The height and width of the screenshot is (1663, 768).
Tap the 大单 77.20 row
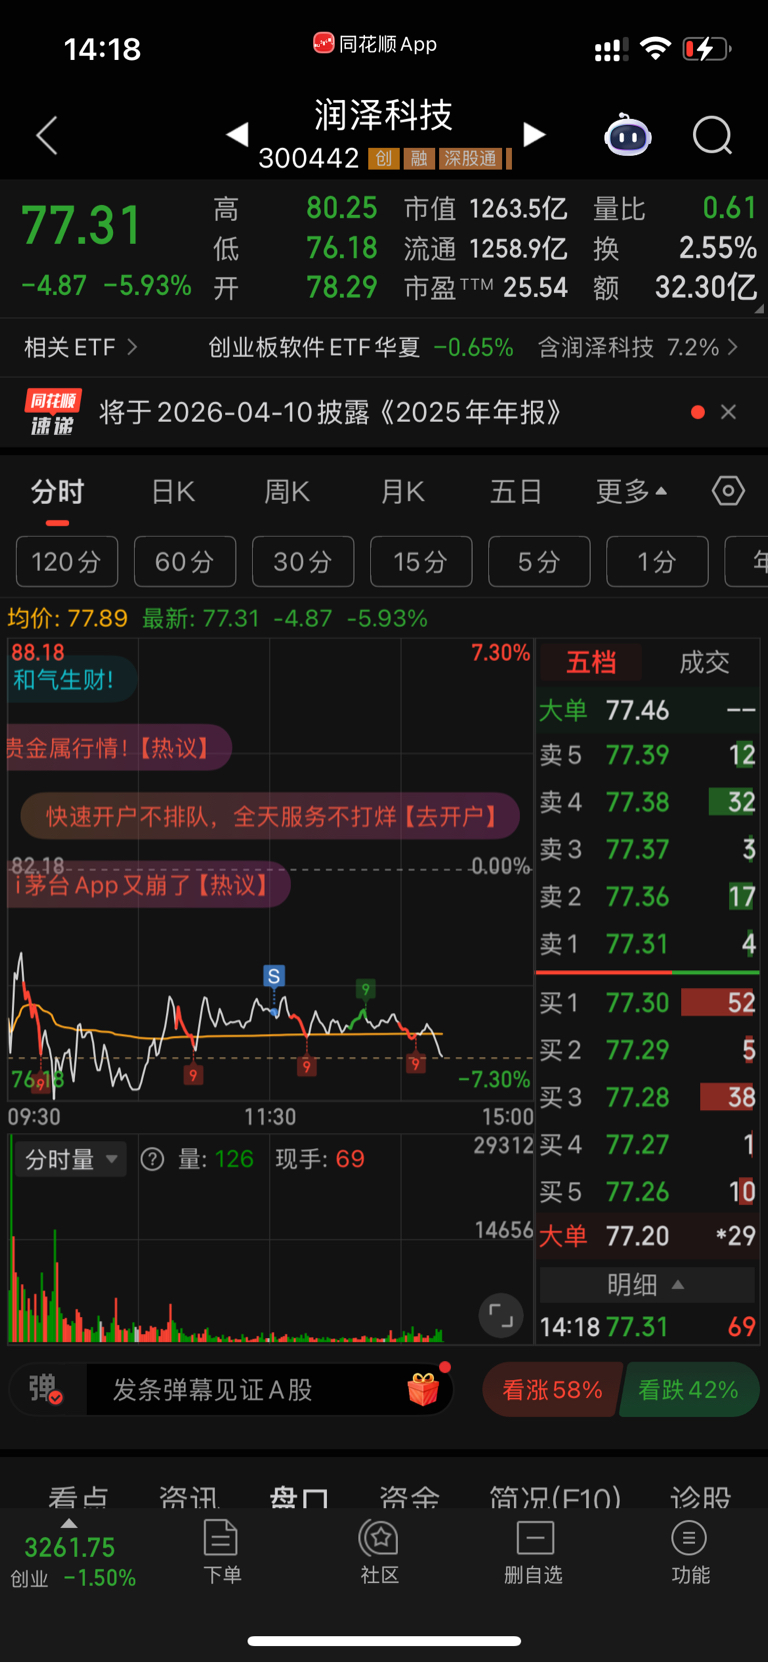pos(647,1235)
